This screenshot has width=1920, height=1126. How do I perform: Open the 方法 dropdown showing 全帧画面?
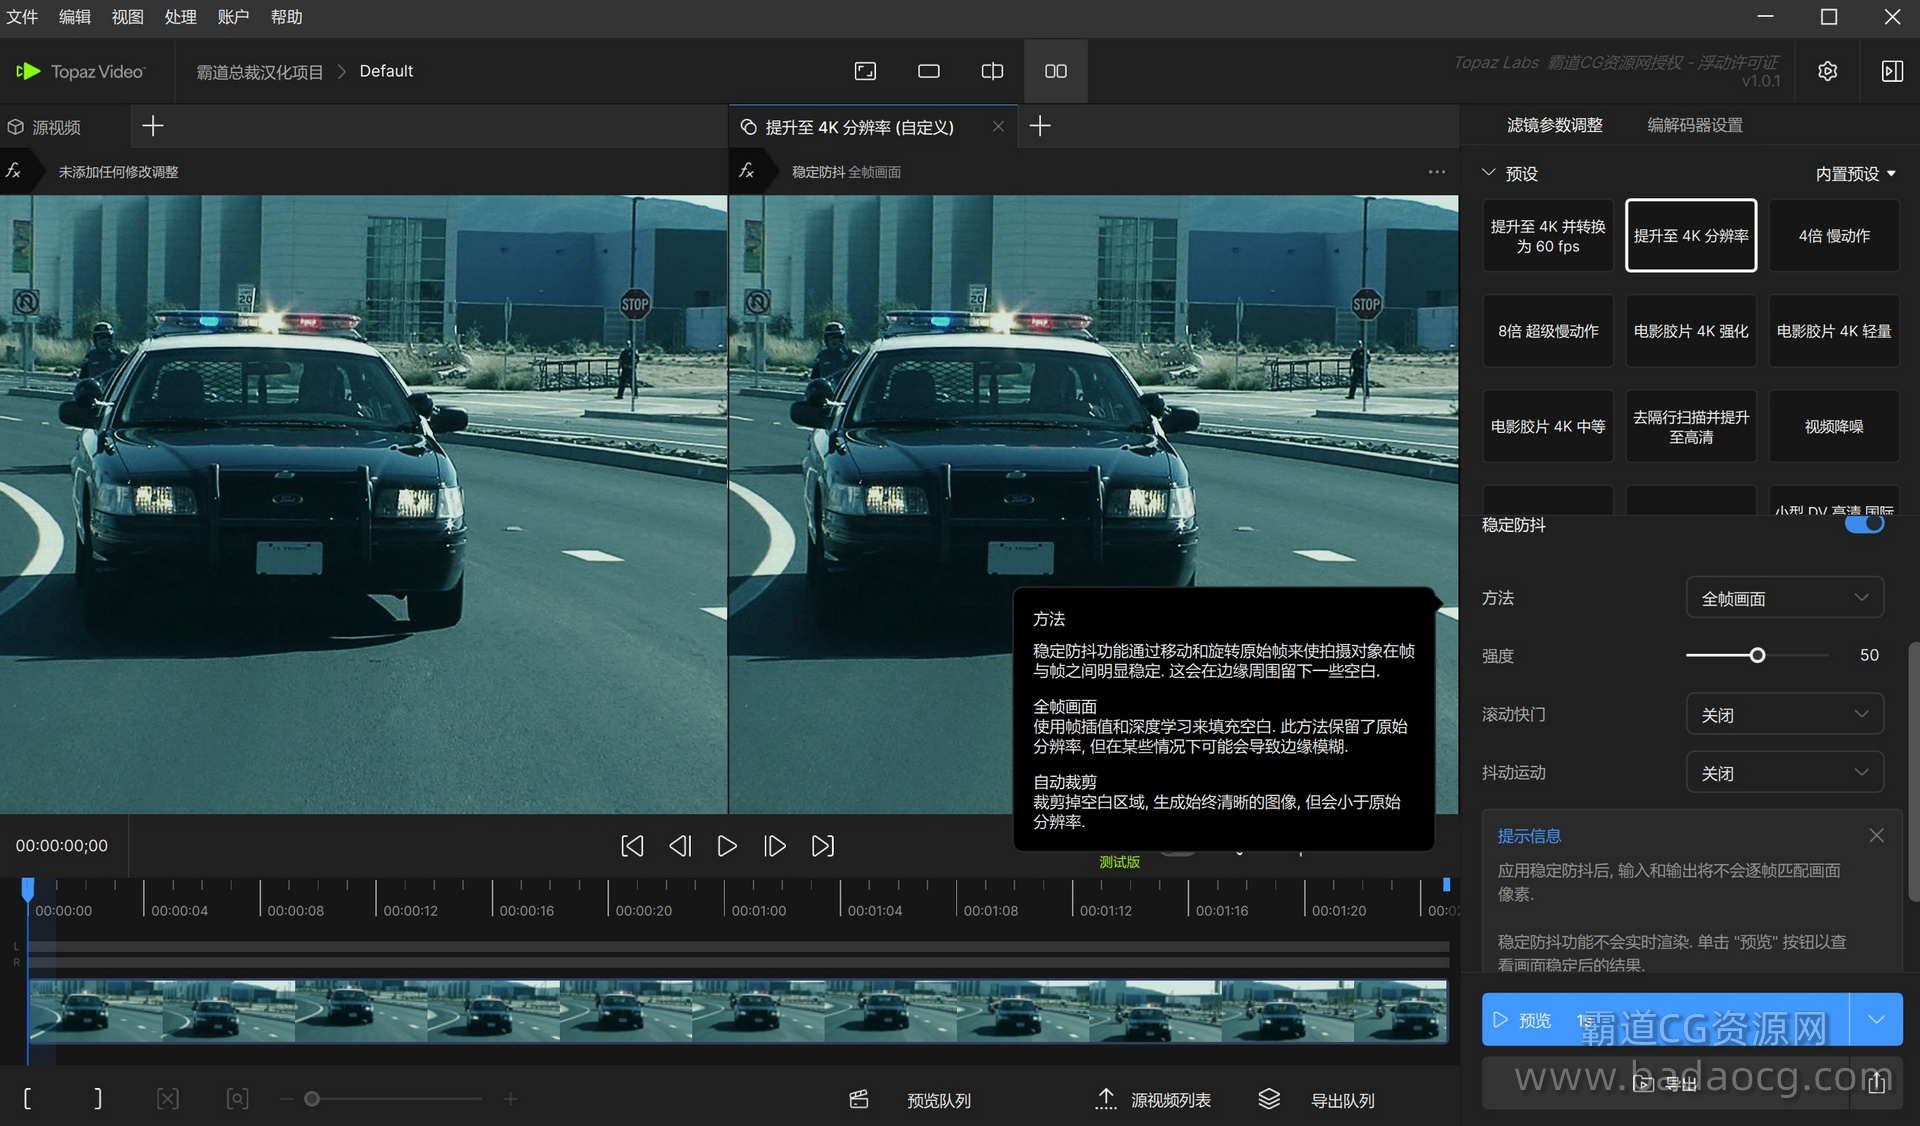[1784, 598]
